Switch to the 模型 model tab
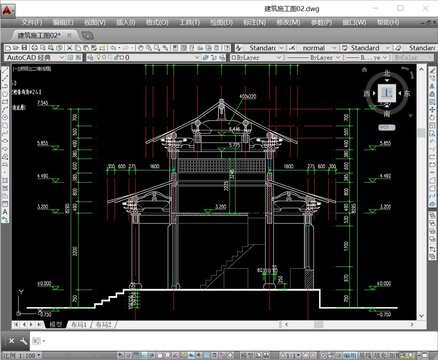 coord(56,324)
